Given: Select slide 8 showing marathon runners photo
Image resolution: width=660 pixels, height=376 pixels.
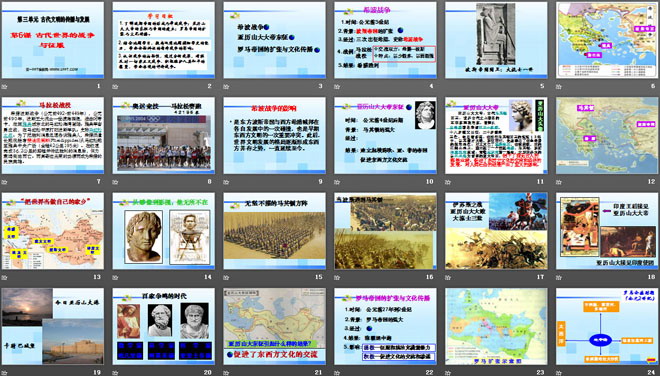Looking at the screenshot, I should 164,136.
